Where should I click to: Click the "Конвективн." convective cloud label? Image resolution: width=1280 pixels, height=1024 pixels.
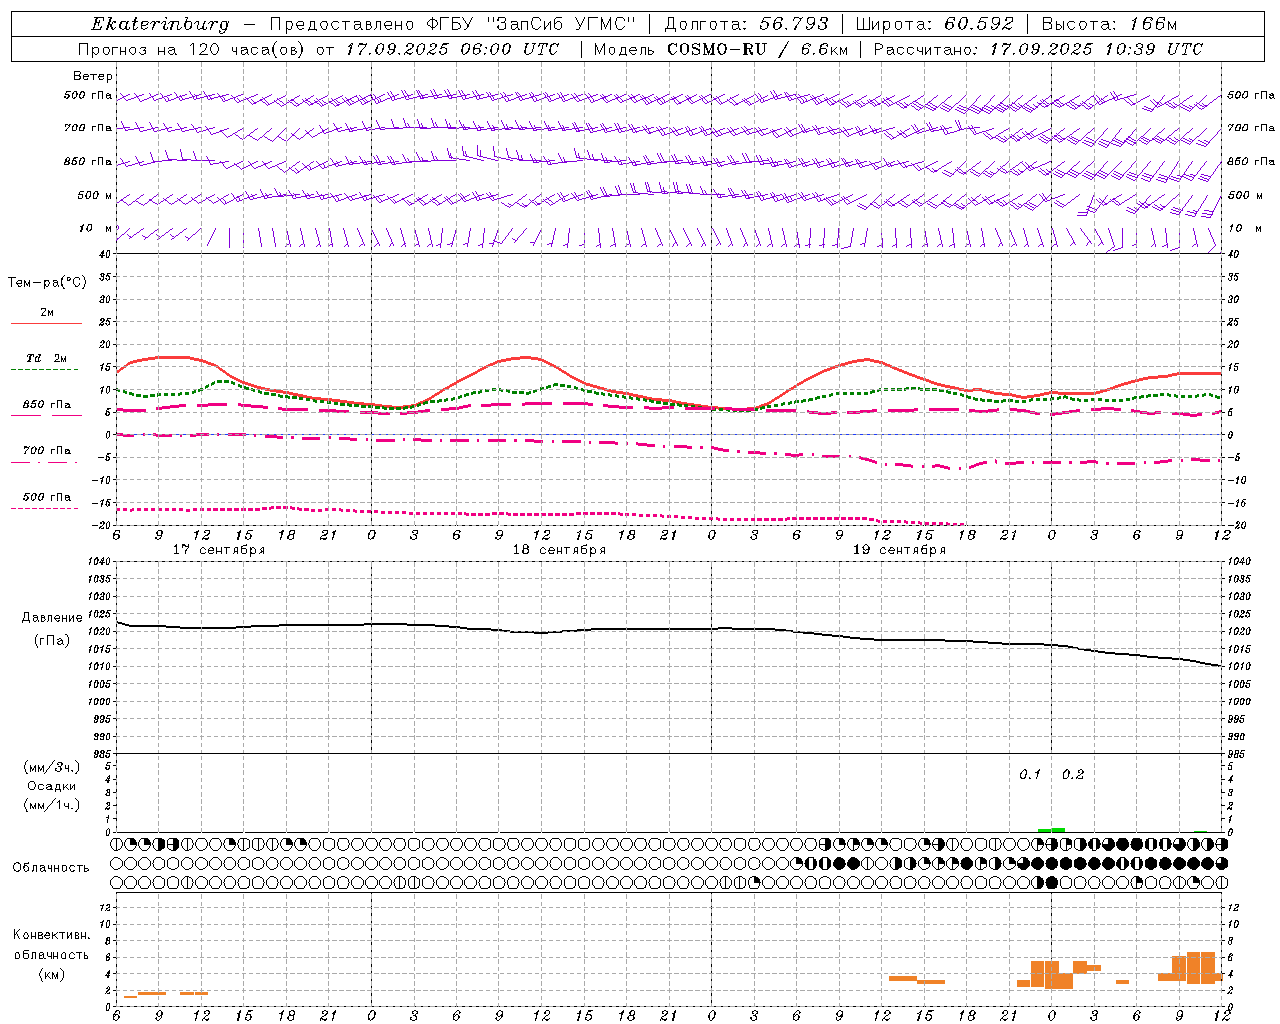51,935
